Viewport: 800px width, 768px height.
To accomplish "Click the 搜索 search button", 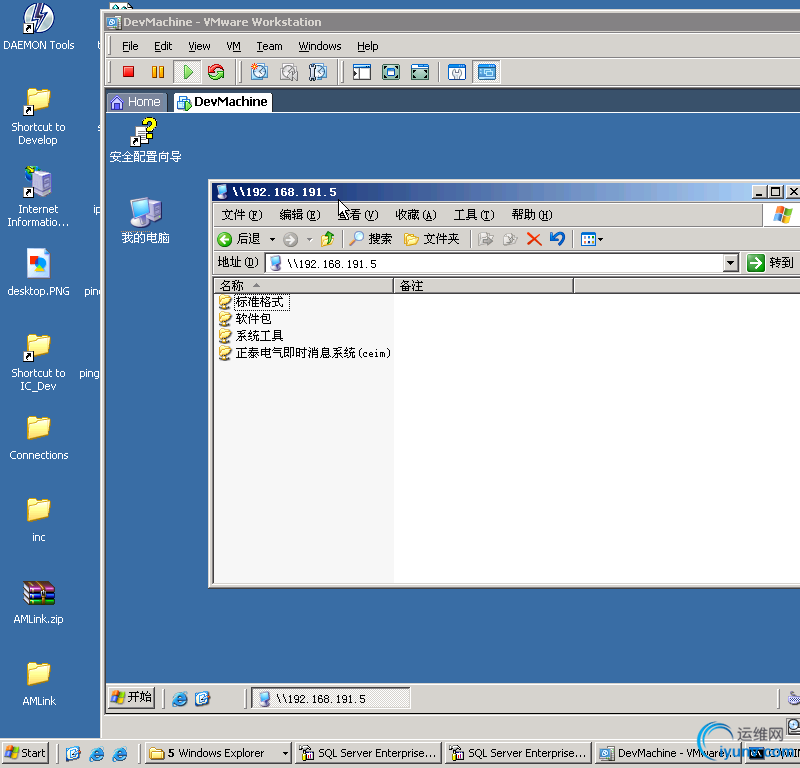I will coord(371,239).
